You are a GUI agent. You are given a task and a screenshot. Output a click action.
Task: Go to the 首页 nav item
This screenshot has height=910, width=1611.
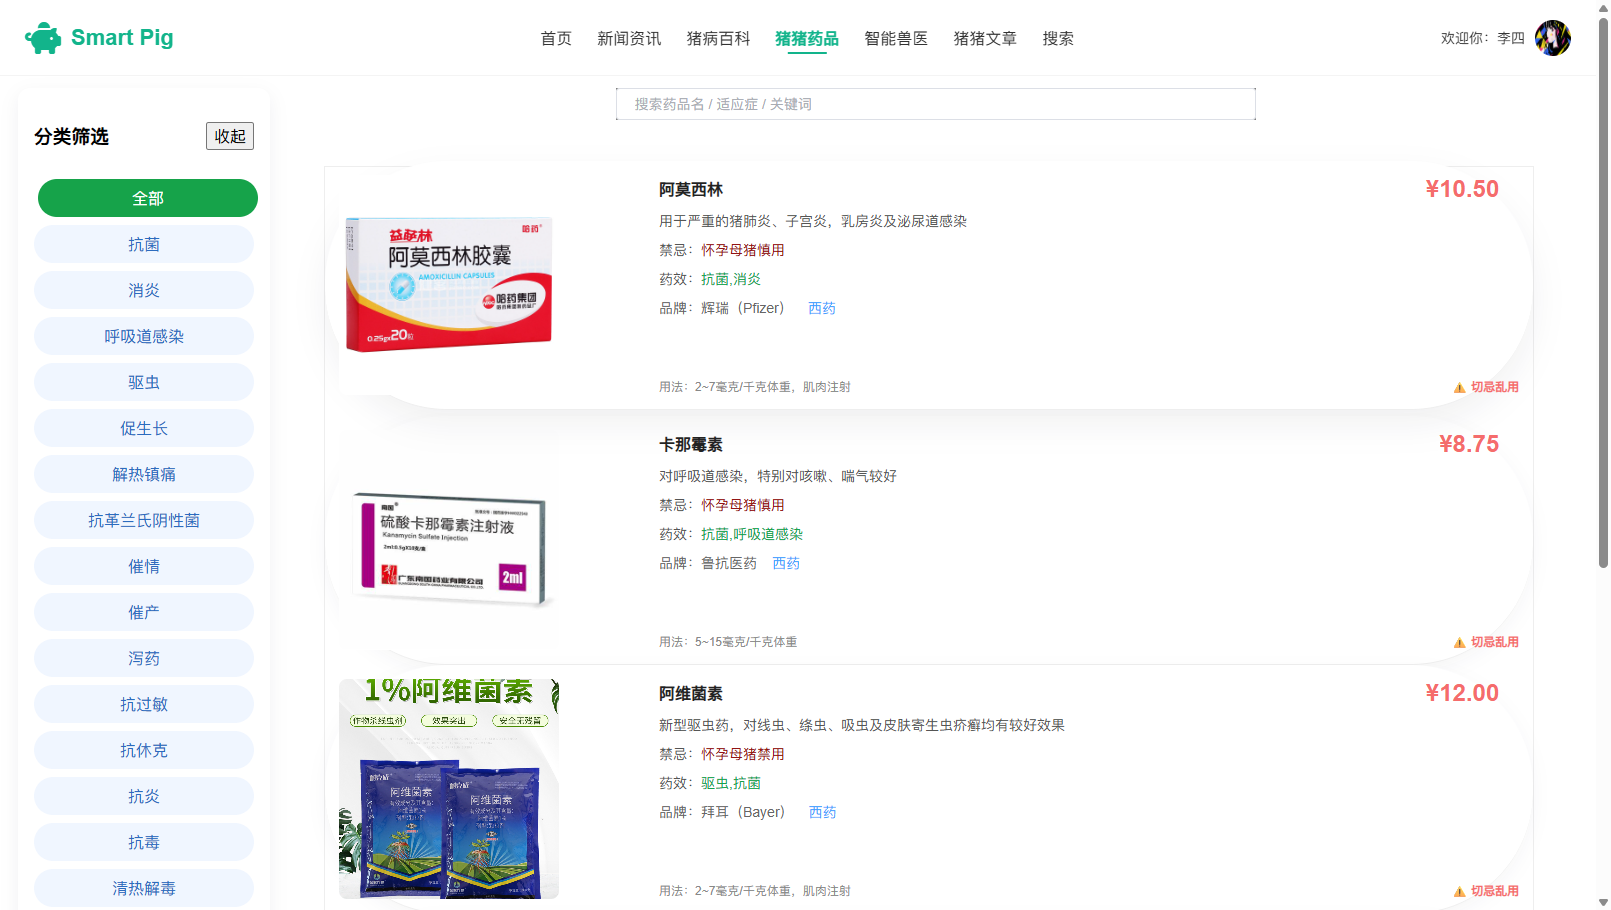pos(556,38)
